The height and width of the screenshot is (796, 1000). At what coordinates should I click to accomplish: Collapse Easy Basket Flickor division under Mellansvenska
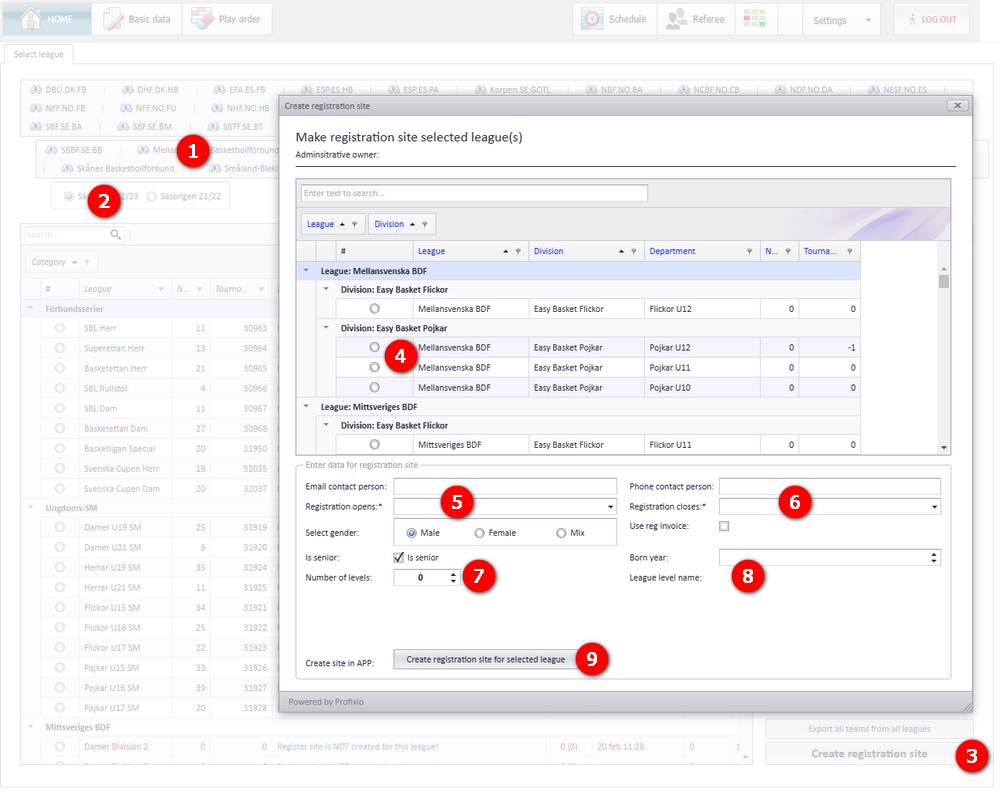coord(326,290)
